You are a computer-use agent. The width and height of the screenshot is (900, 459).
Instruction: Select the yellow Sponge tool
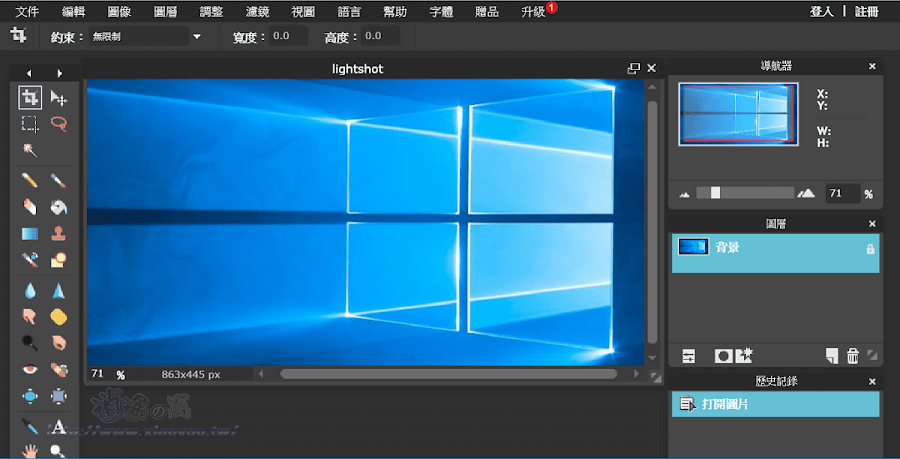click(59, 316)
